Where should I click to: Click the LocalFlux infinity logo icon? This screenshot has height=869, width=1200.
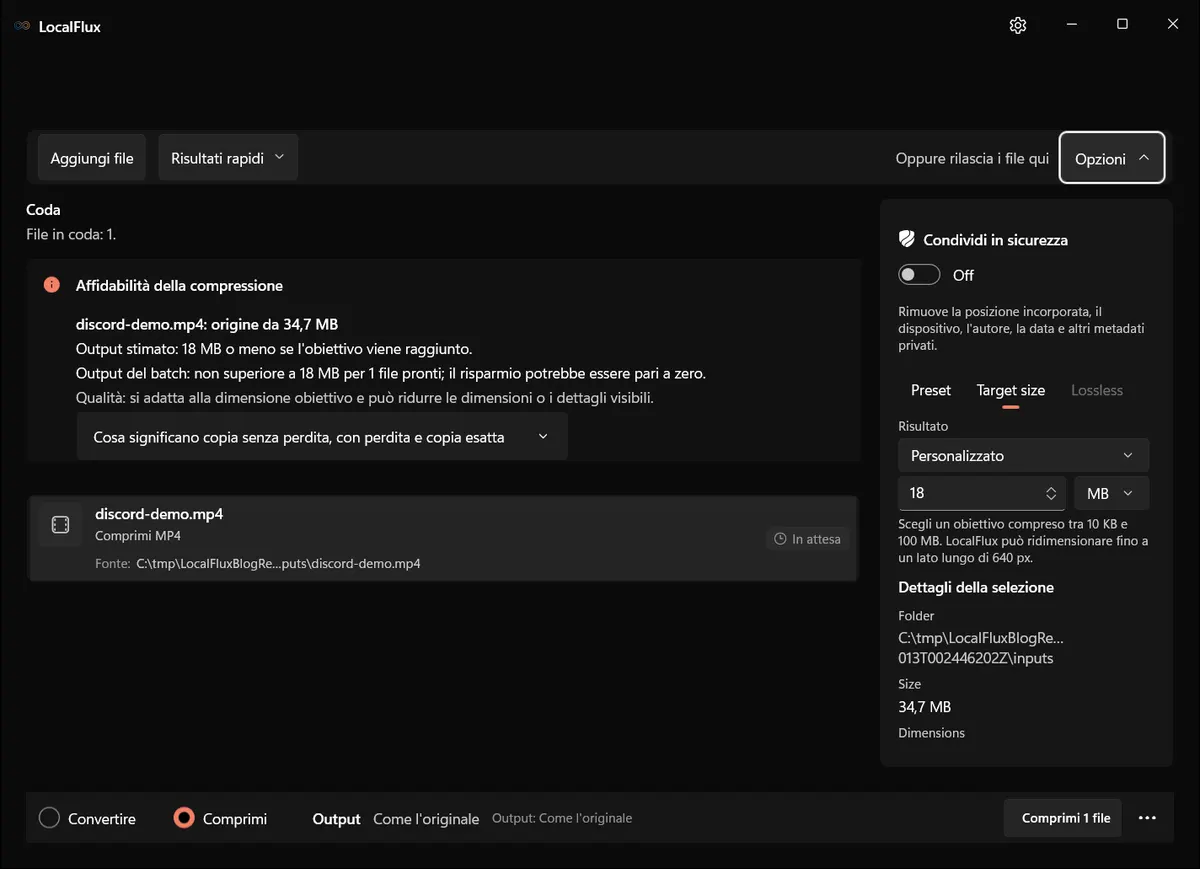tap(22, 26)
